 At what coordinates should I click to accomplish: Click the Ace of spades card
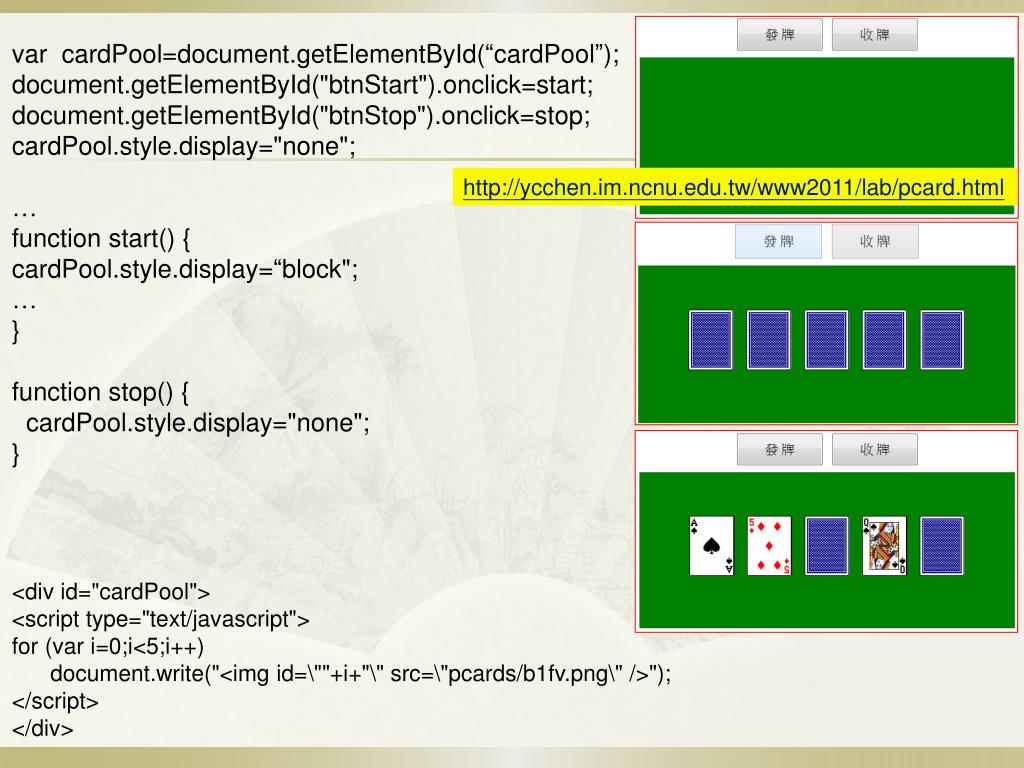[x=711, y=546]
